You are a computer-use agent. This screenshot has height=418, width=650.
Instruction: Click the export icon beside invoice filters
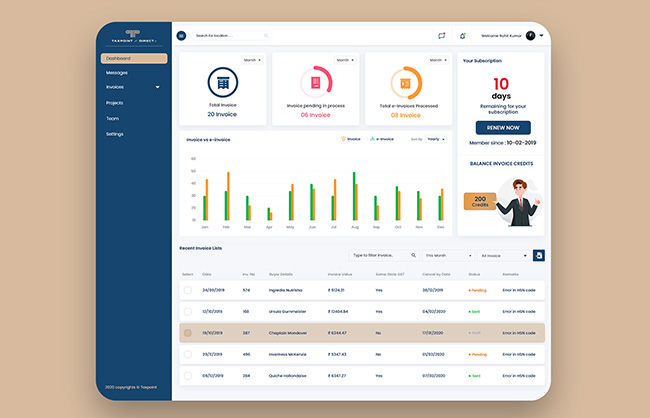click(539, 256)
